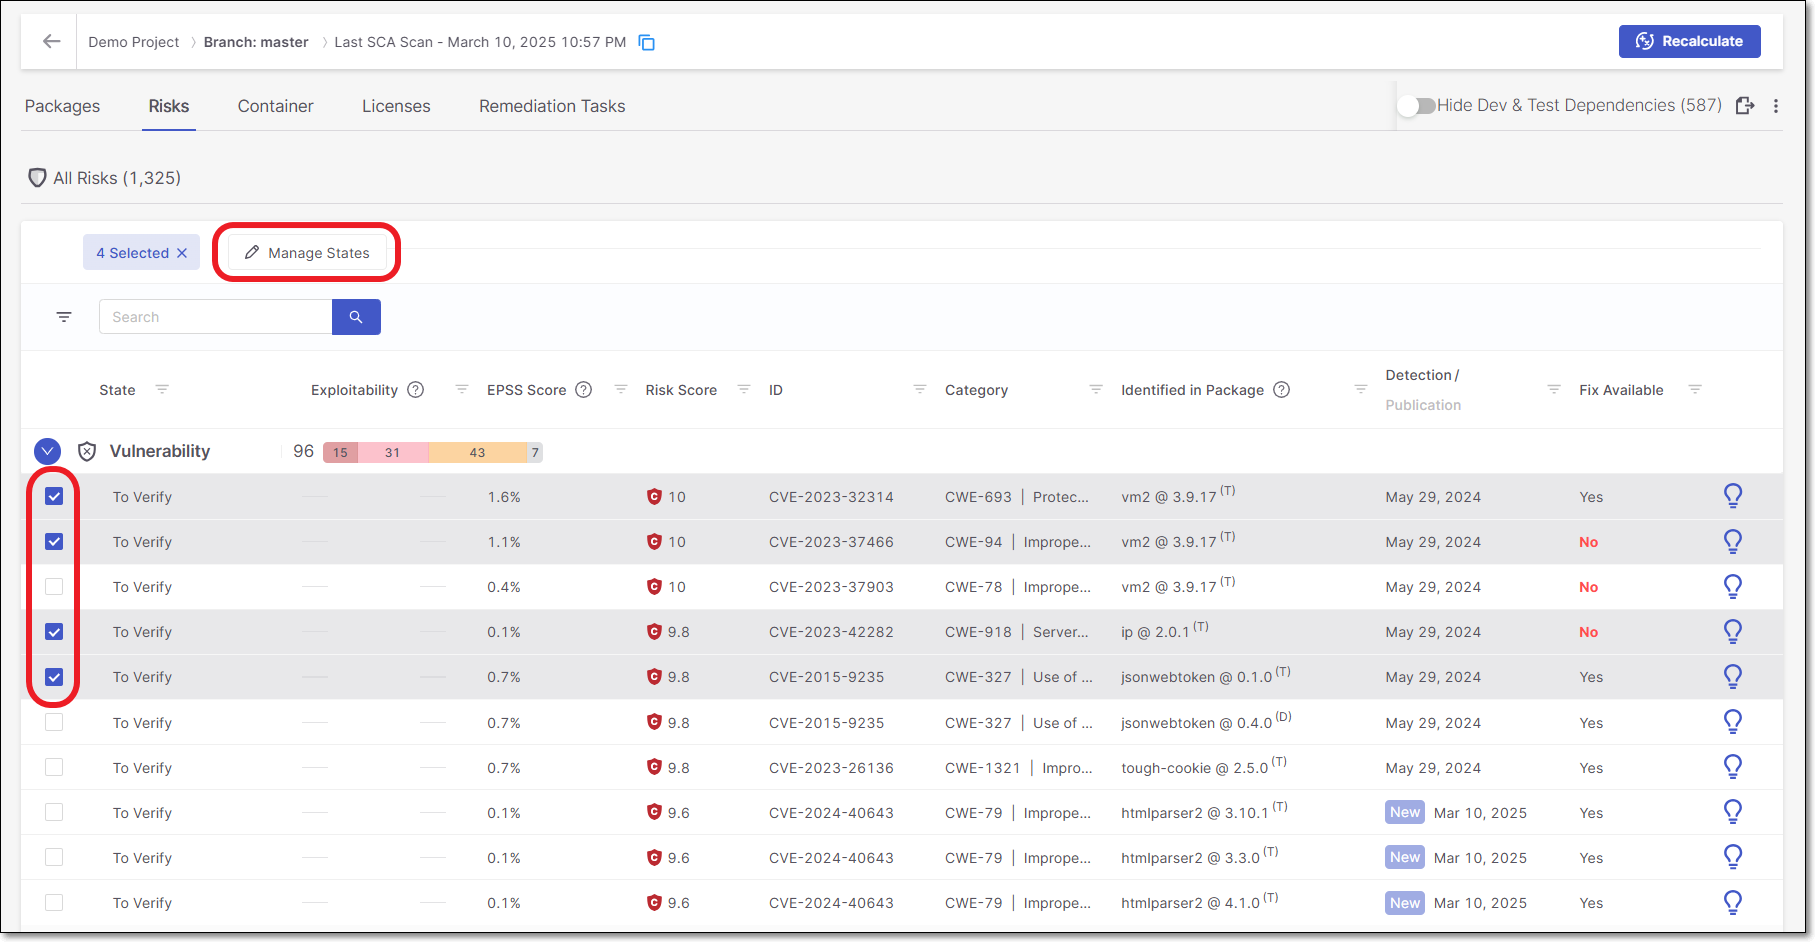1815x942 pixels.
Task: Open EPSS Score help question mark
Action: click(584, 390)
